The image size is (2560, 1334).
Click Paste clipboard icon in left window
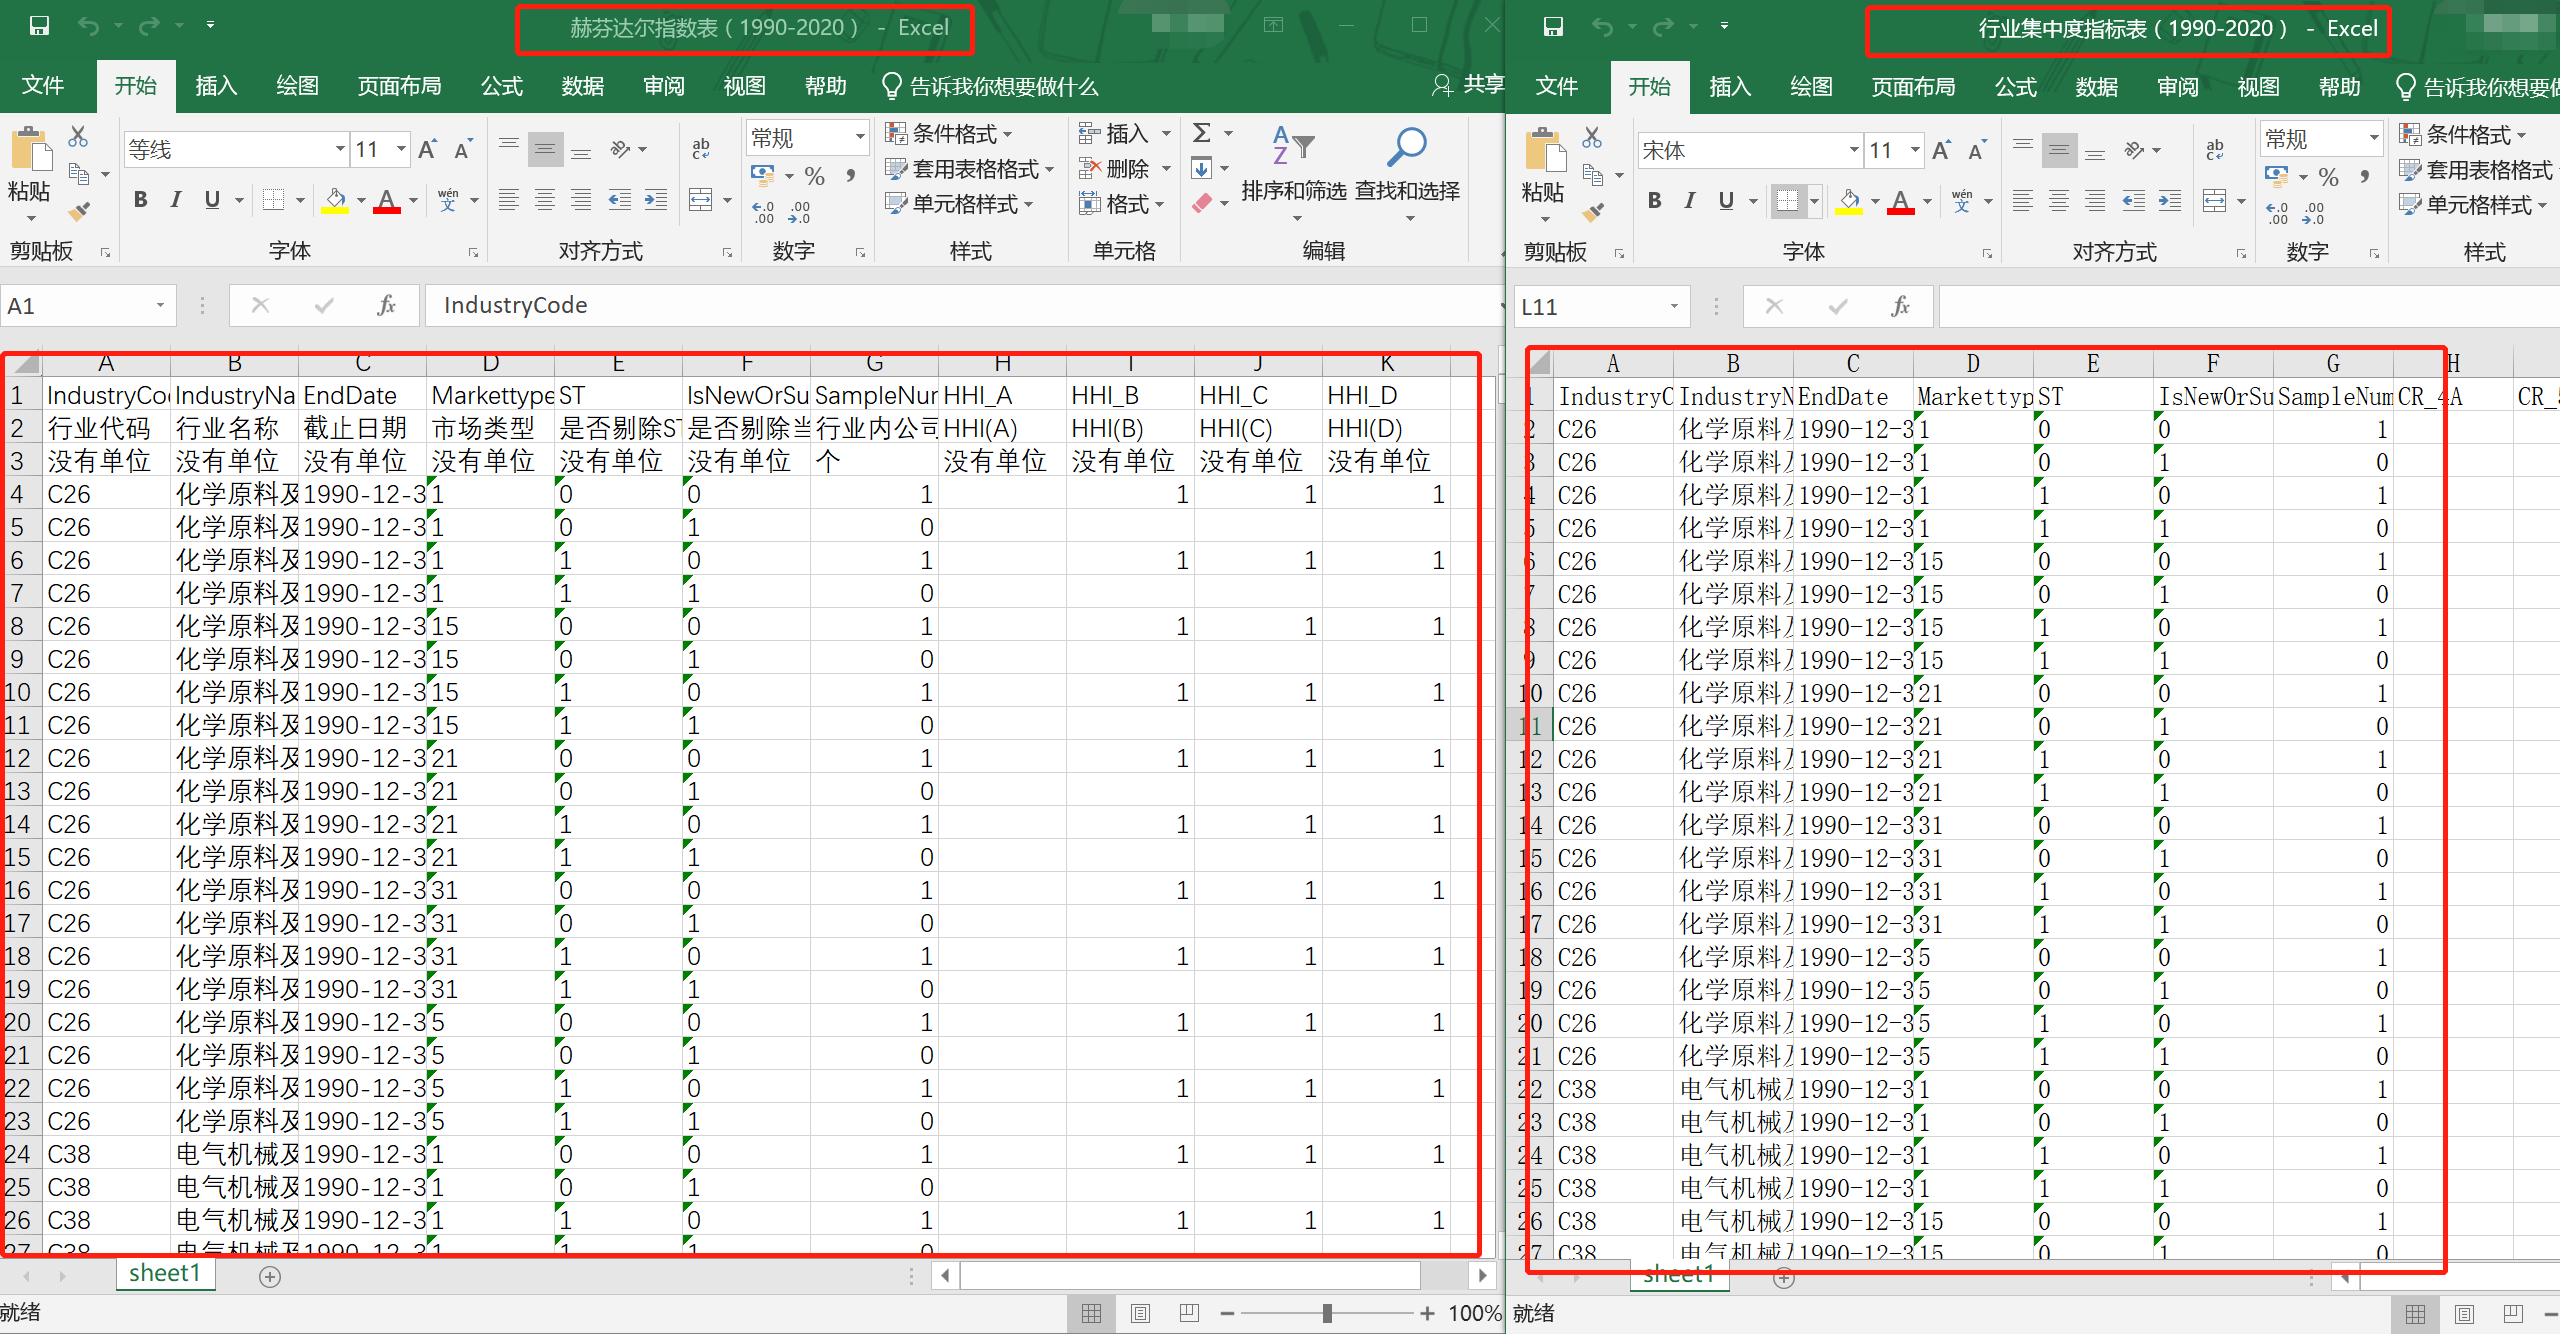(31, 150)
